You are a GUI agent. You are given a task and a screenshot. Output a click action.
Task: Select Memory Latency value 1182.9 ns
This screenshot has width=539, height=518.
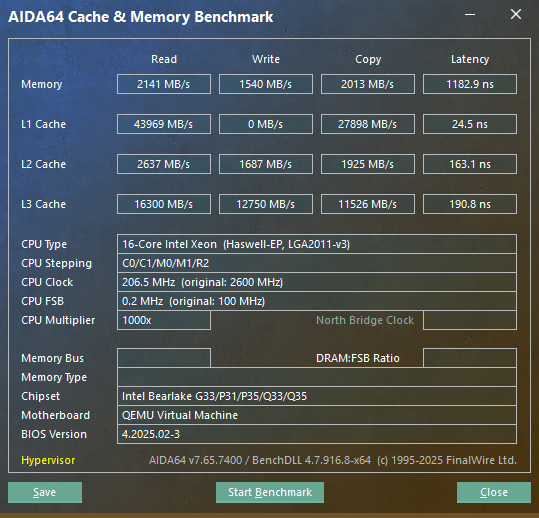tap(470, 84)
